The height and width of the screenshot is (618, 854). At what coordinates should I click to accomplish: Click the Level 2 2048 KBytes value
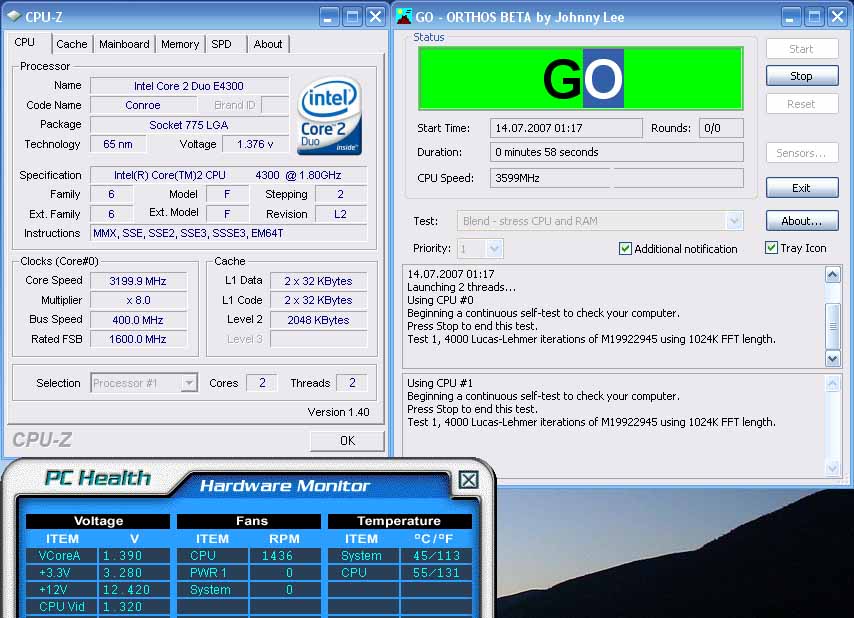(x=318, y=320)
